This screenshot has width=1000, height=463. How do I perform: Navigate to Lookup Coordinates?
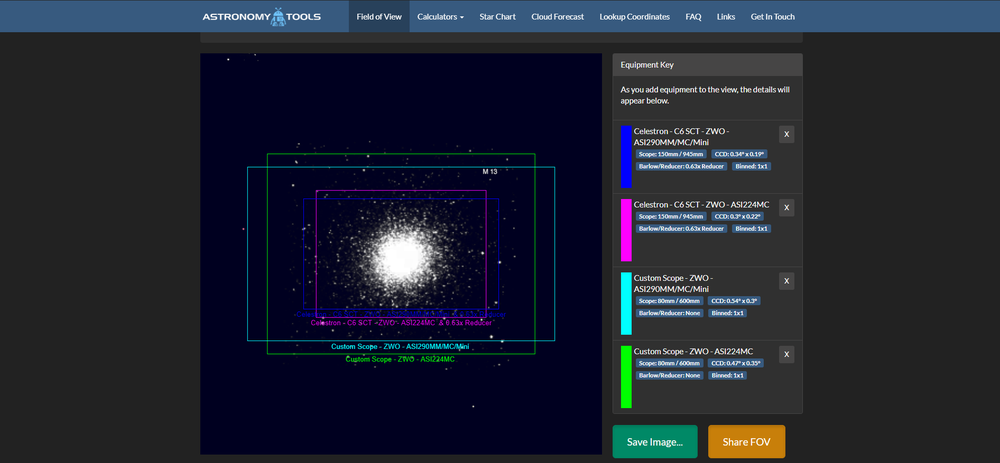(x=636, y=16)
